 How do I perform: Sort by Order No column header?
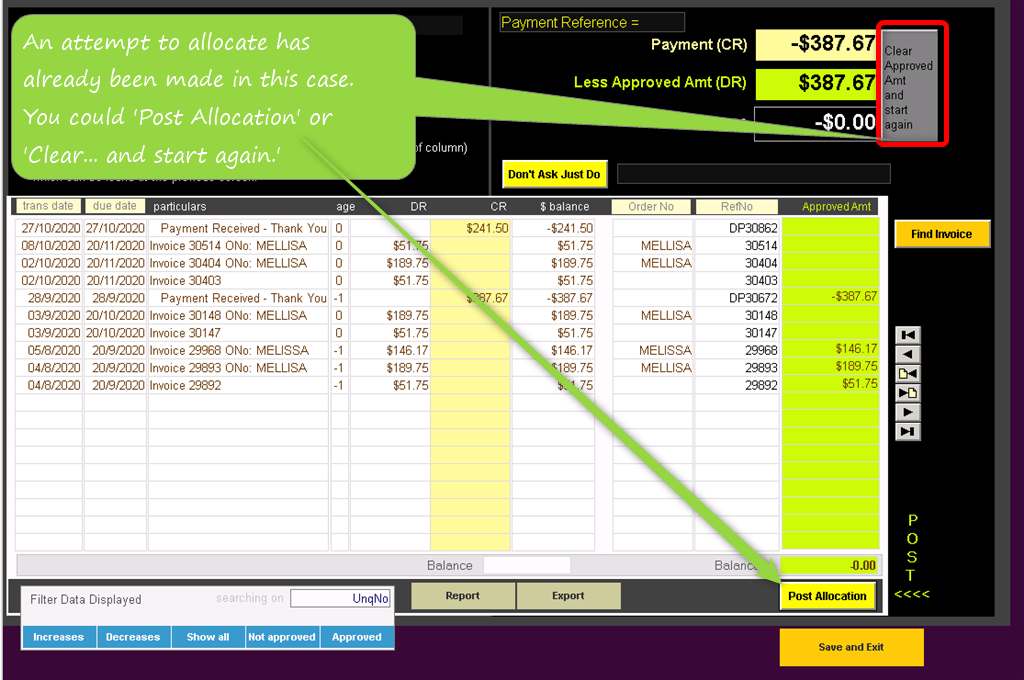tap(651, 206)
